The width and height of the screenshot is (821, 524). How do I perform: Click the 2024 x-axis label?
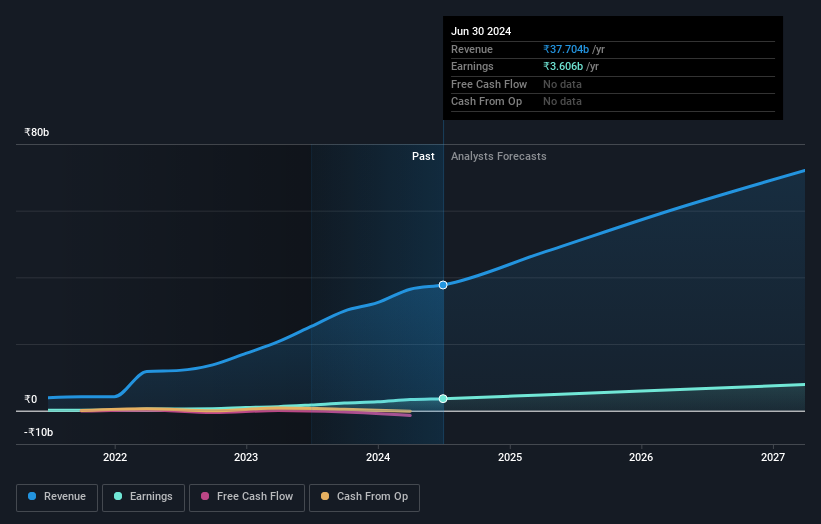(378, 457)
